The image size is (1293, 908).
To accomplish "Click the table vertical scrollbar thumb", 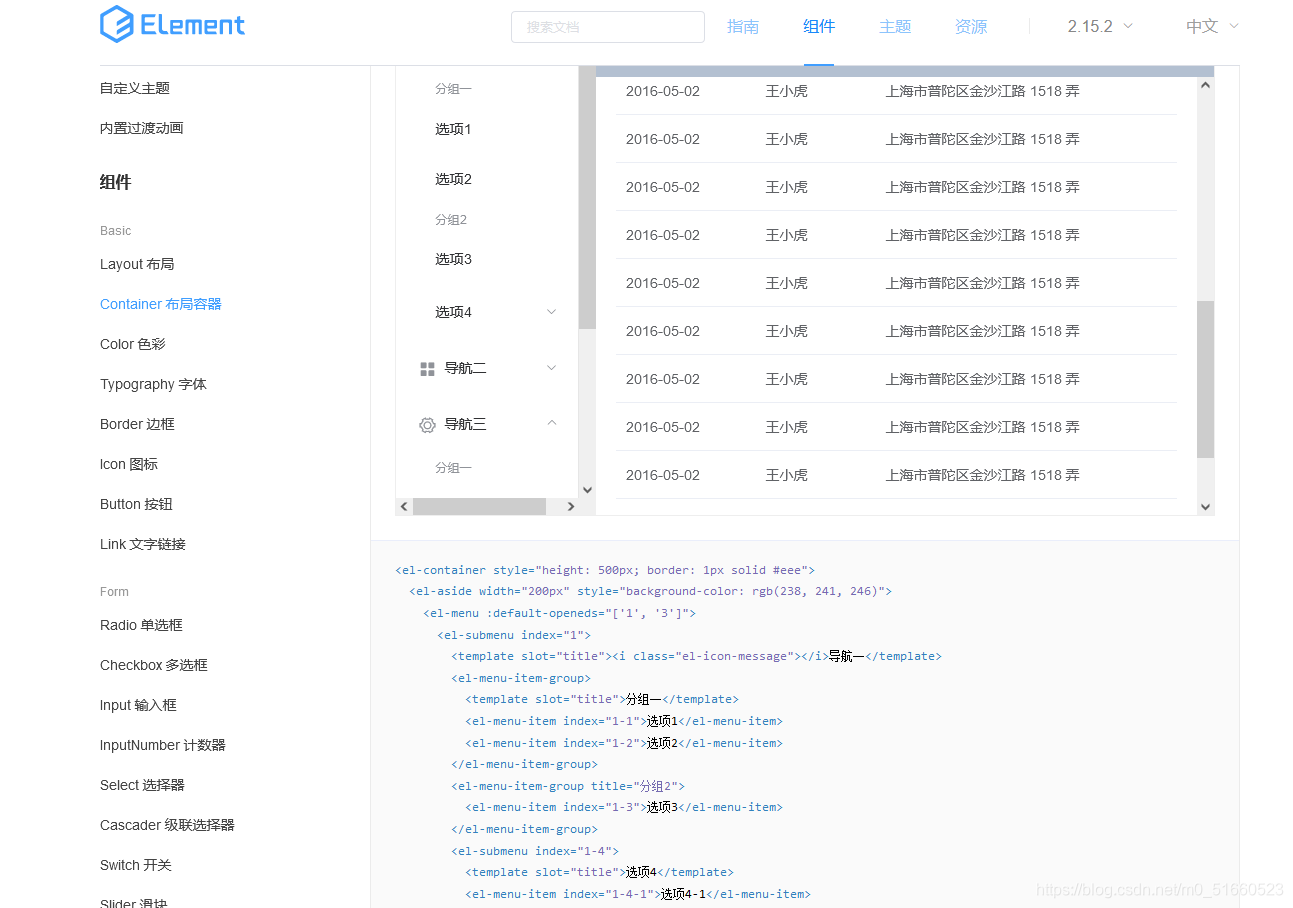I will point(1205,379).
